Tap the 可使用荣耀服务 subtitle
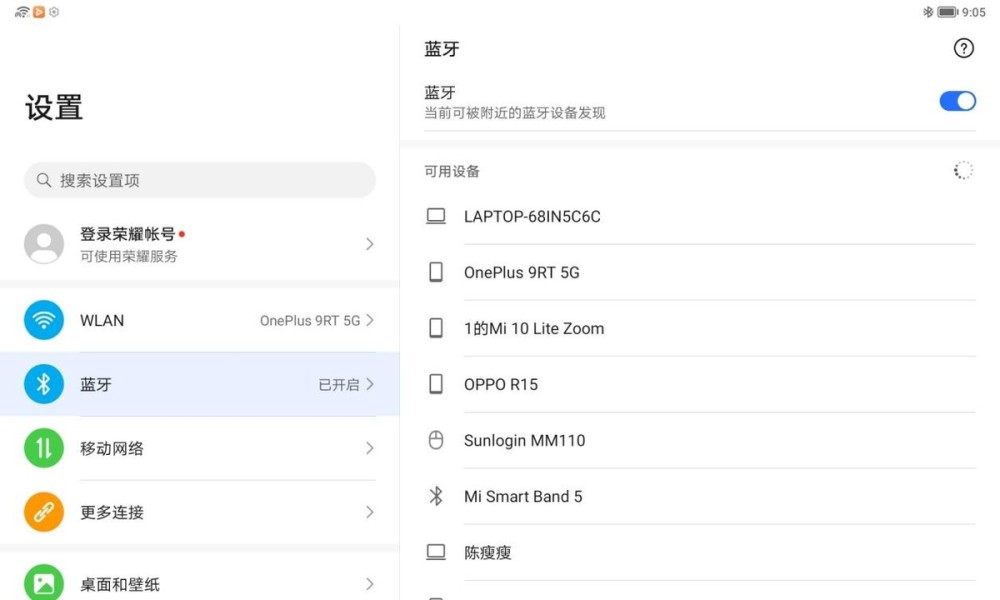The image size is (1000, 600). point(128,256)
